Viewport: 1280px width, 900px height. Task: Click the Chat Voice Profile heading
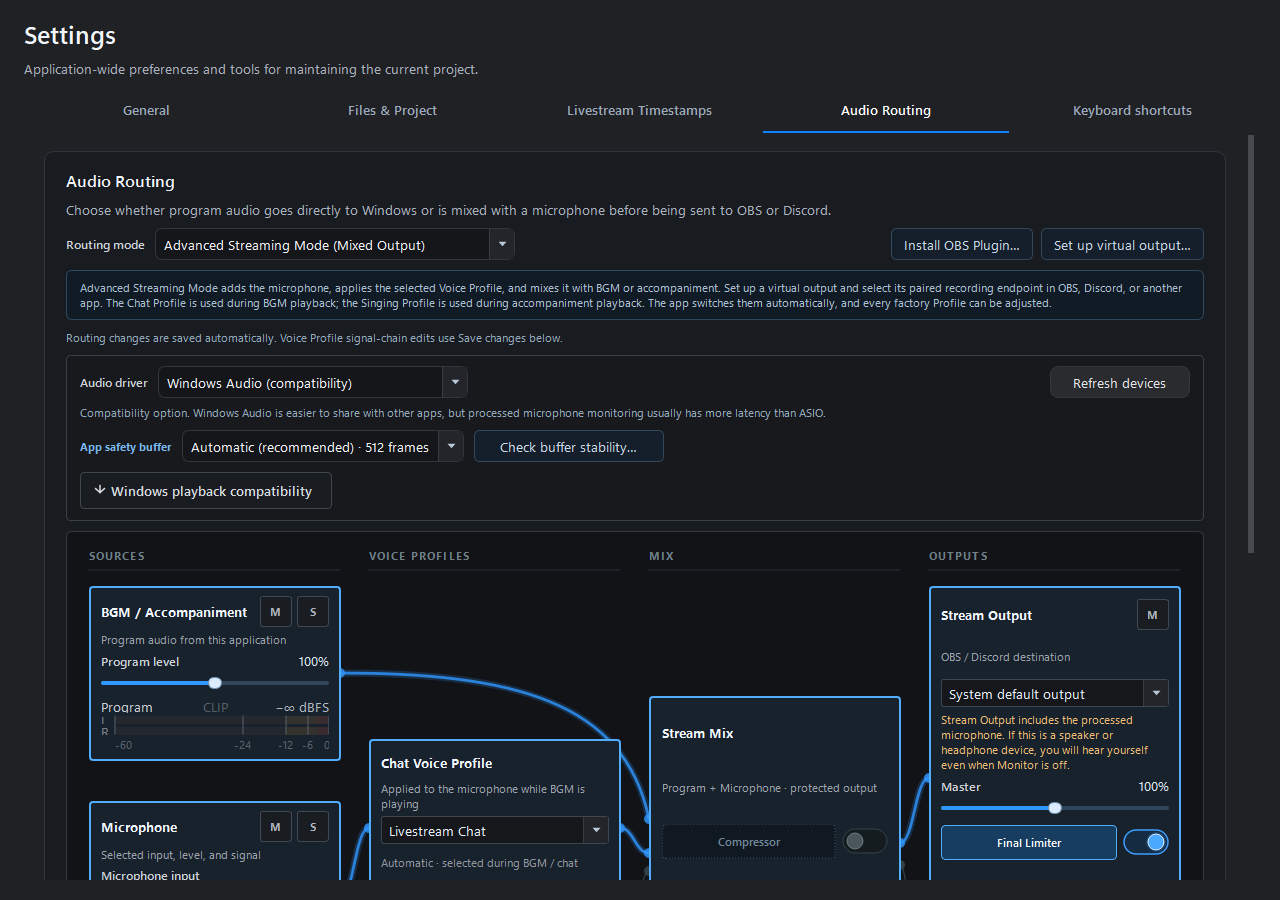pos(437,764)
